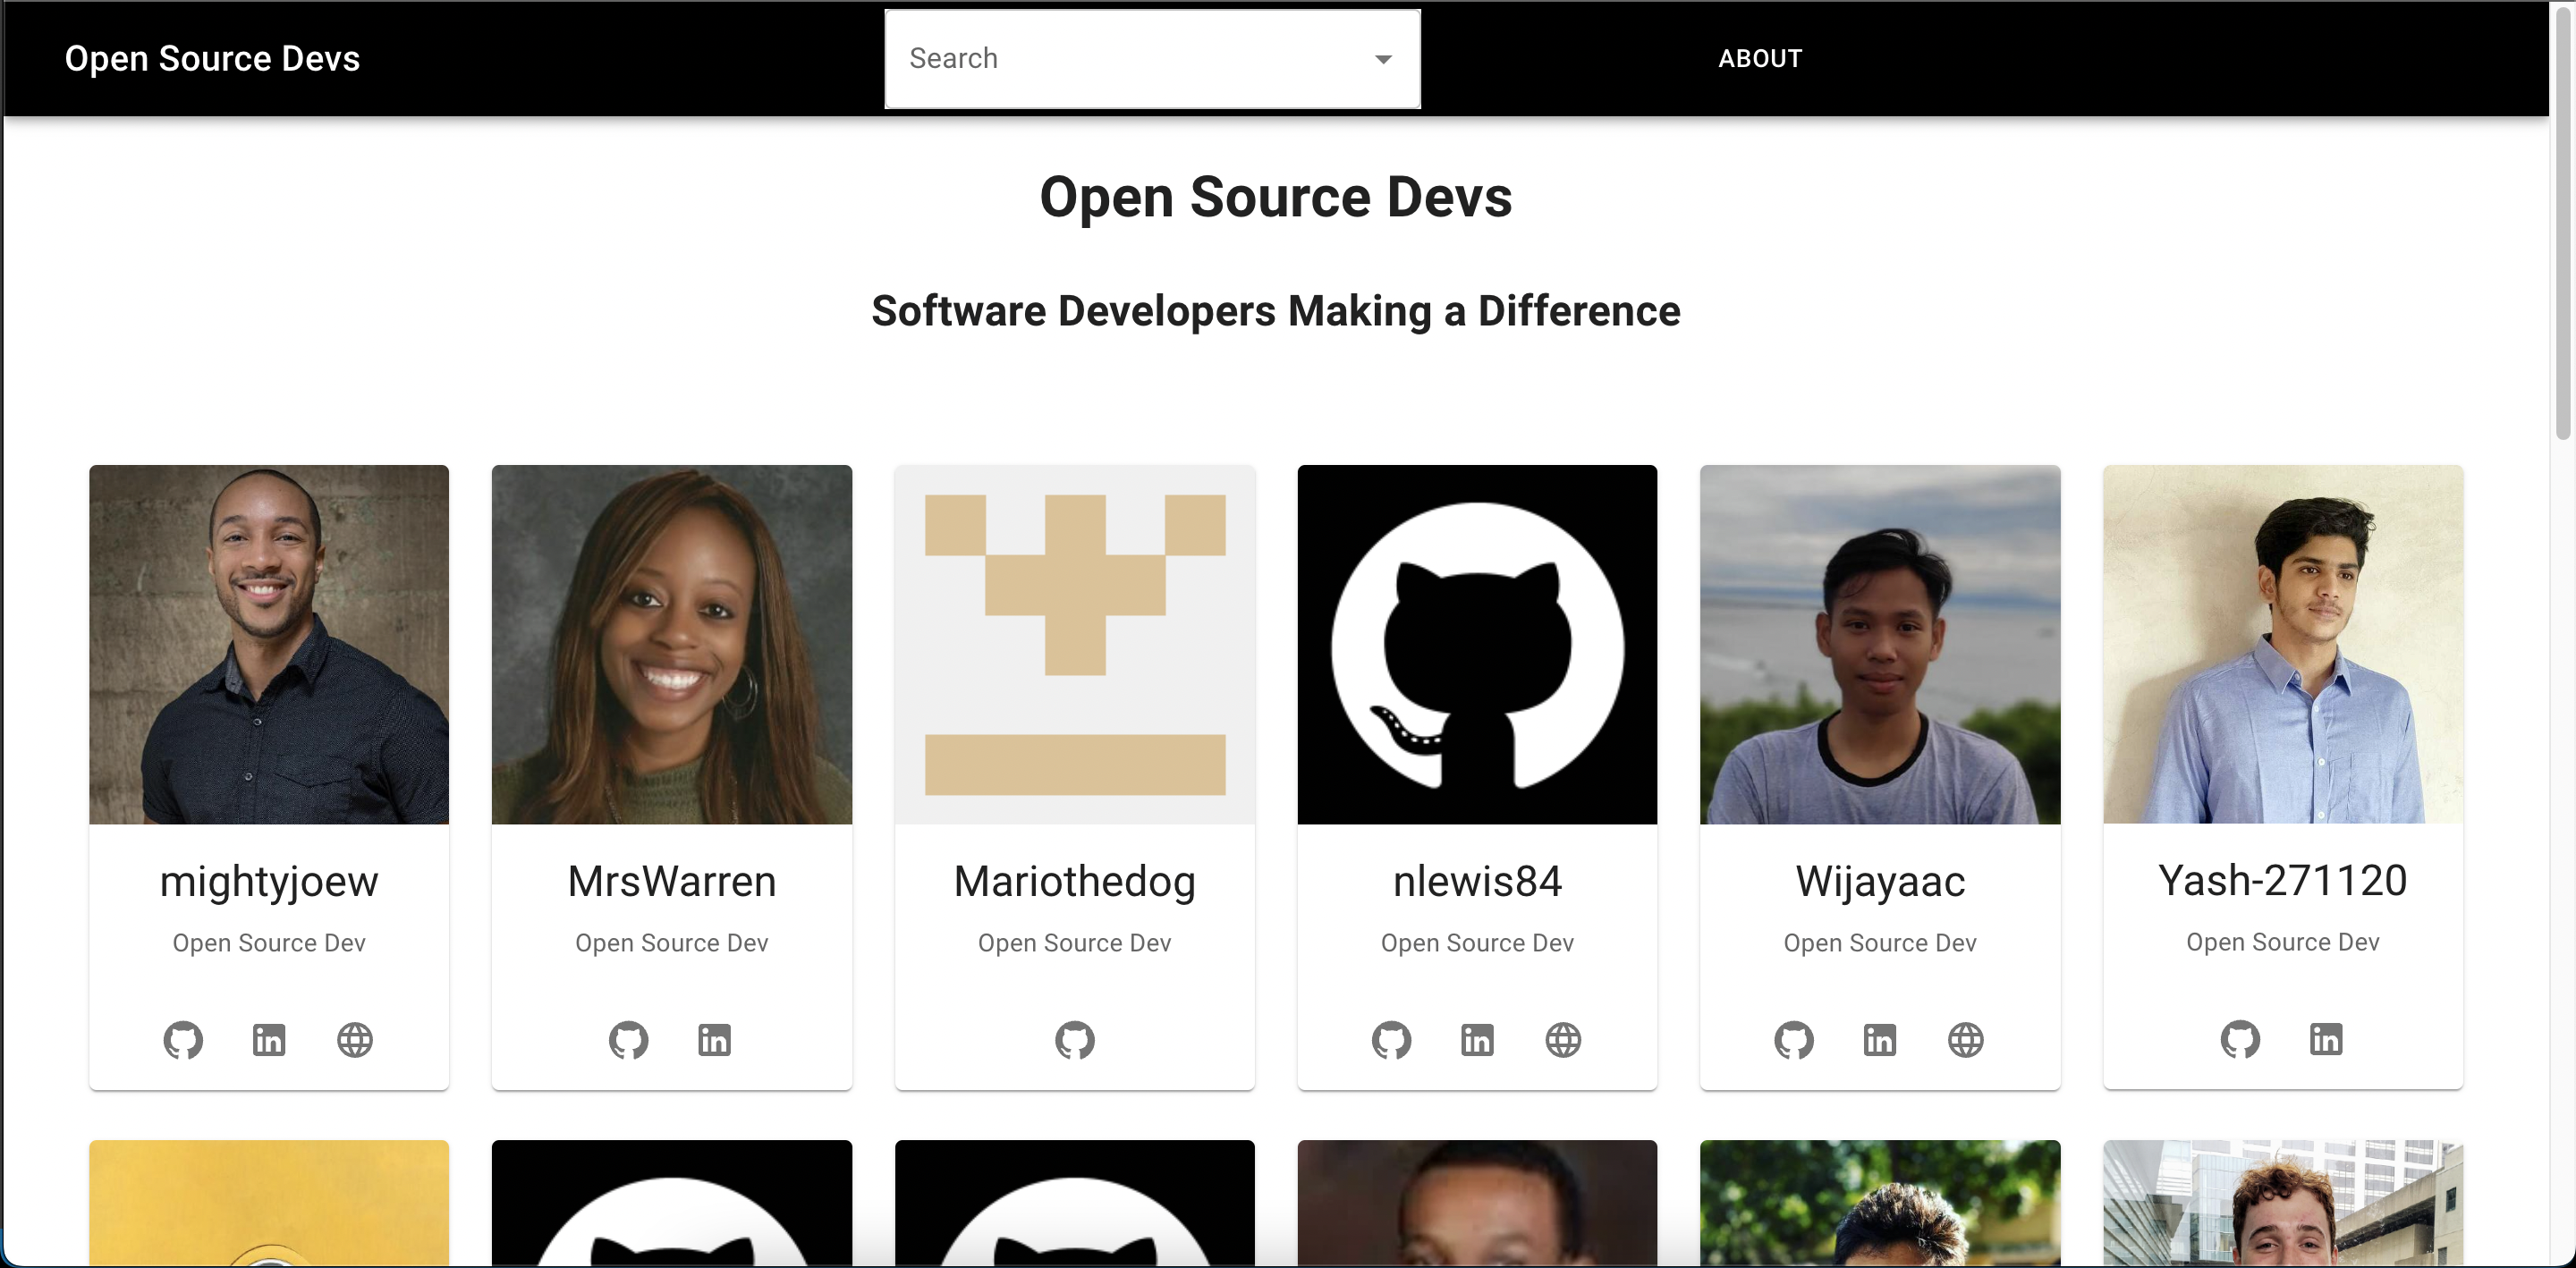This screenshot has width=2576, height=1268.
Task: Open nlewis84's LinkedIn icon
Action: pos(1477,1040)
